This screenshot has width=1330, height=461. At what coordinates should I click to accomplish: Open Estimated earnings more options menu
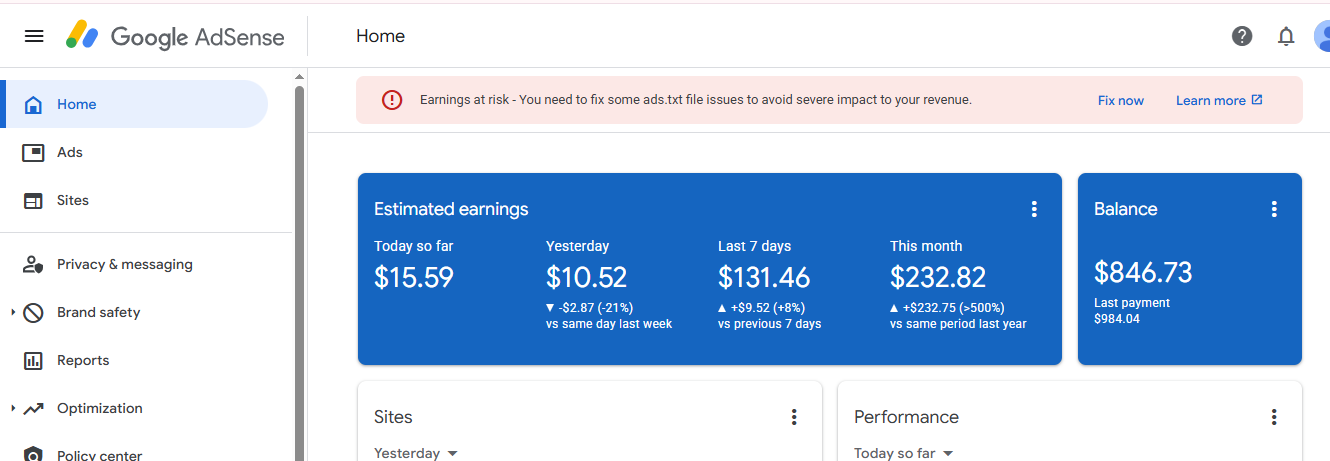1034,209
